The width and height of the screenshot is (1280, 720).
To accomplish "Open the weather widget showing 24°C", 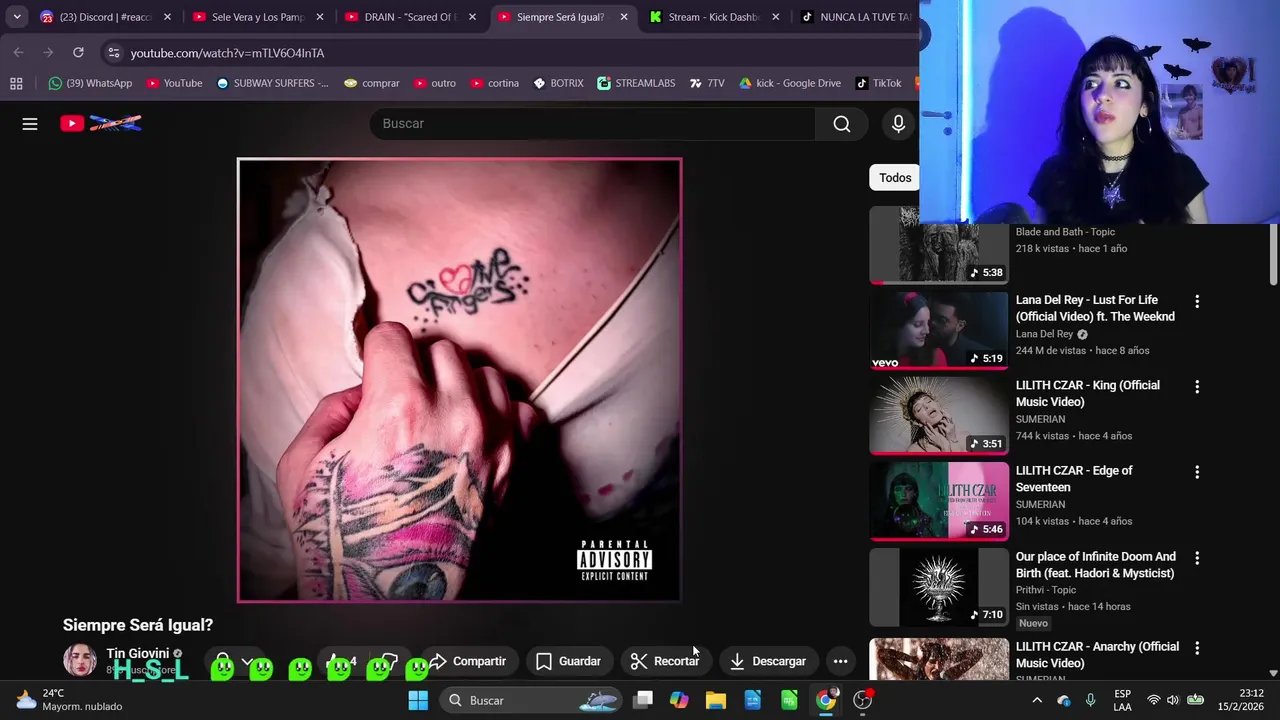I will [68, 700].
